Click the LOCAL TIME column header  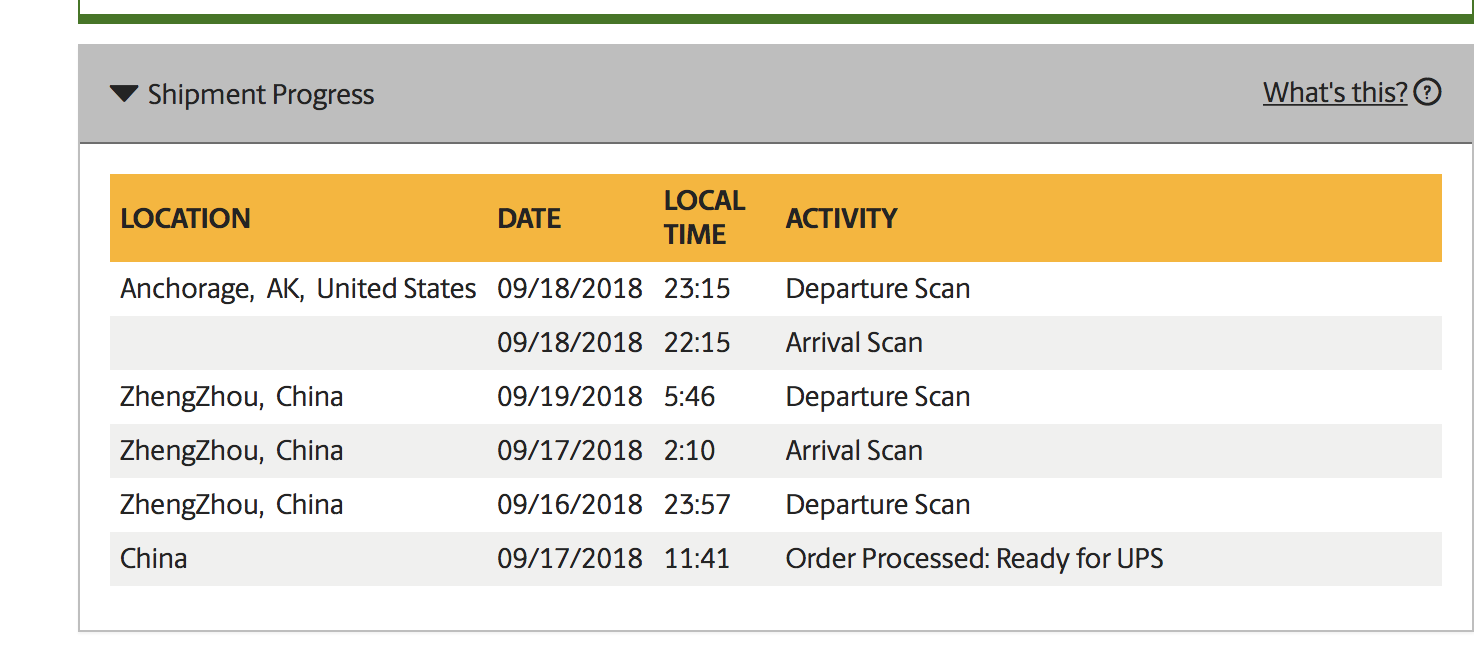(704, 217)
